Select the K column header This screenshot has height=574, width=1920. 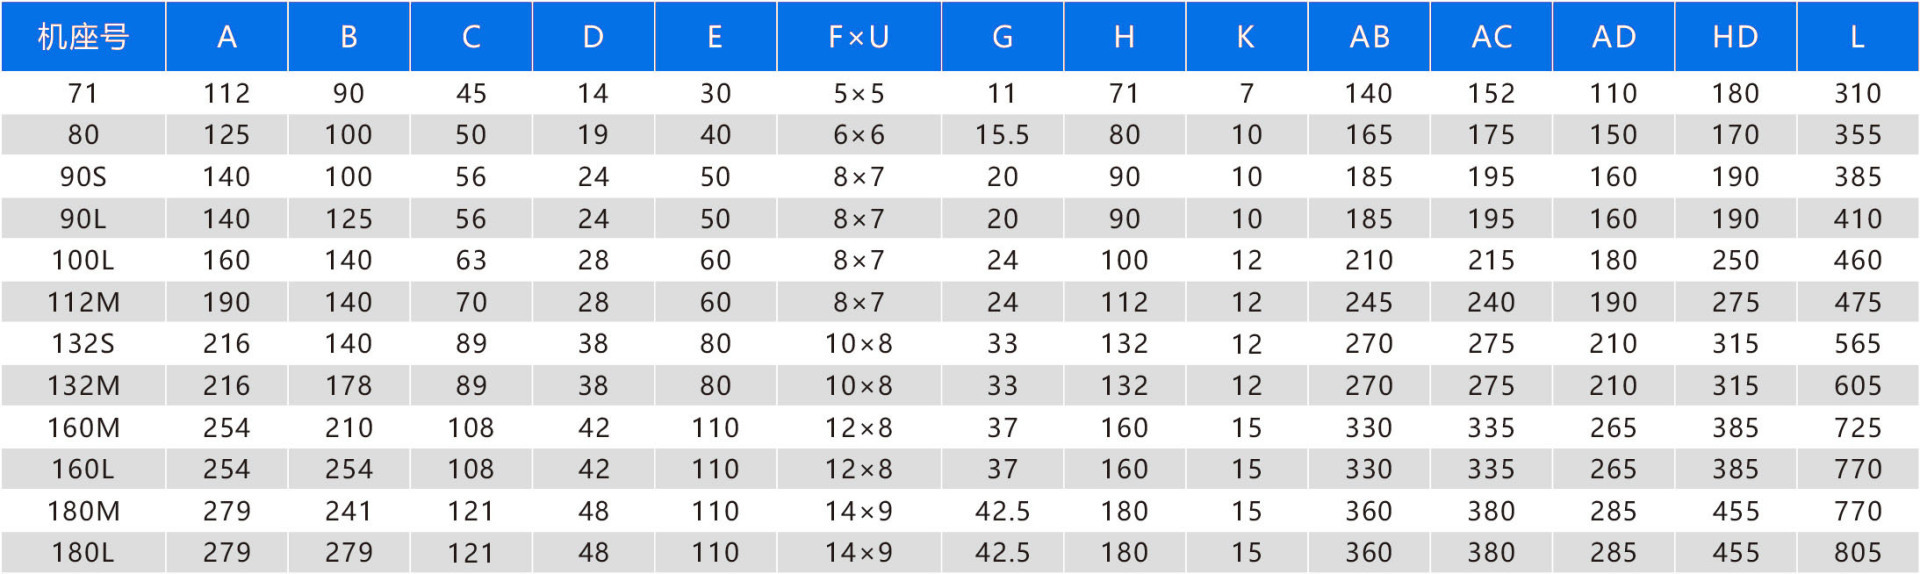pyautogui.click(x=1246, y=37)
